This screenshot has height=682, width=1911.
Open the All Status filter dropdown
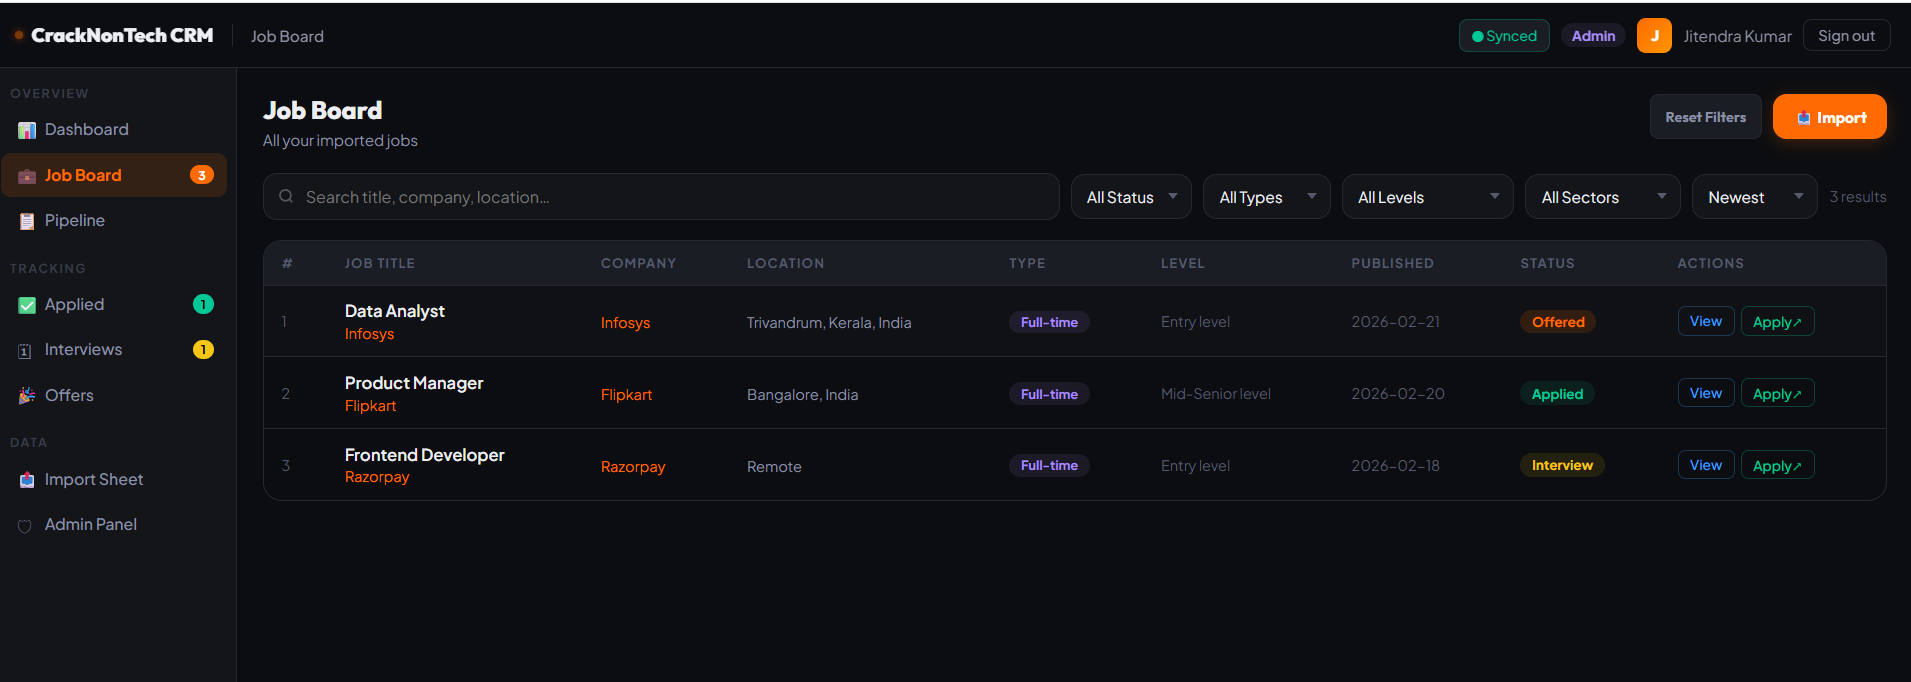pos(1131,197)
